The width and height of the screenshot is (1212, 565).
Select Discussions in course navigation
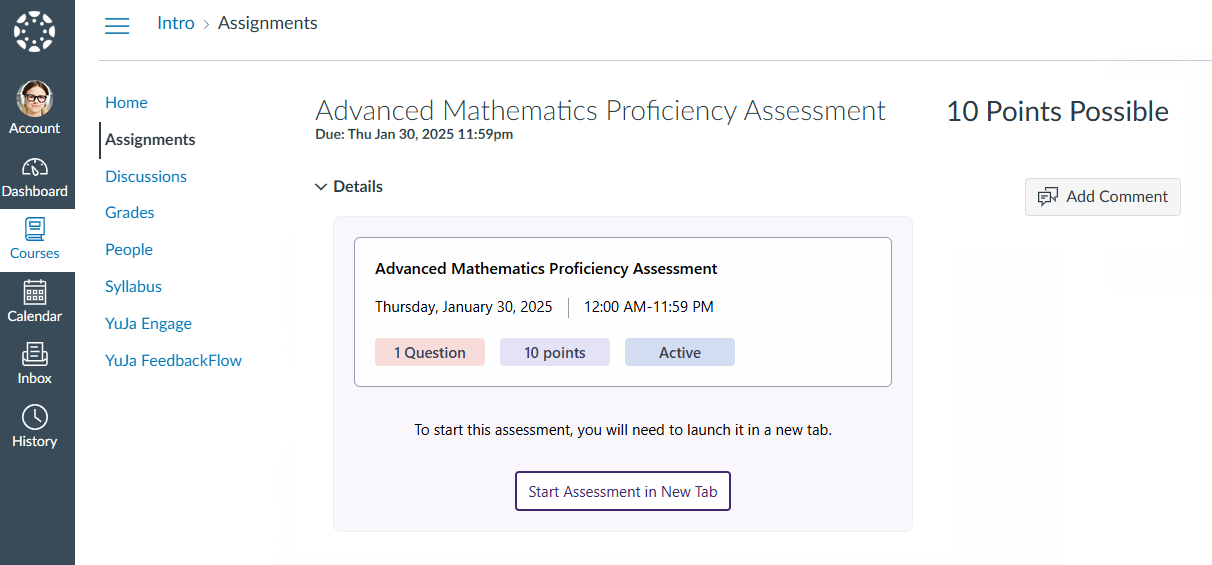[146, 176]
